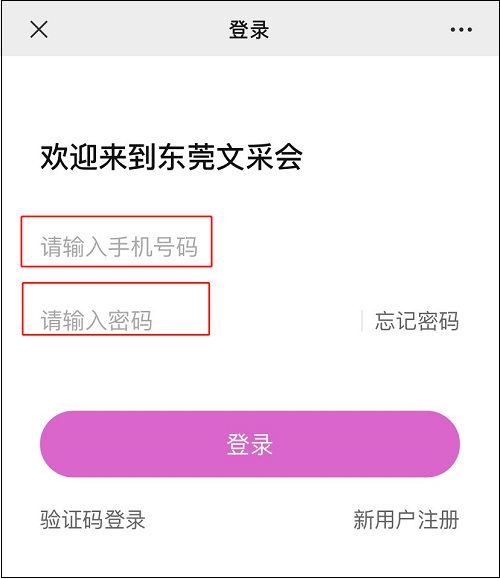The image size is (500, 579).
Task: Tap the purple 登录 login button
Action: (x=250, y=444)
